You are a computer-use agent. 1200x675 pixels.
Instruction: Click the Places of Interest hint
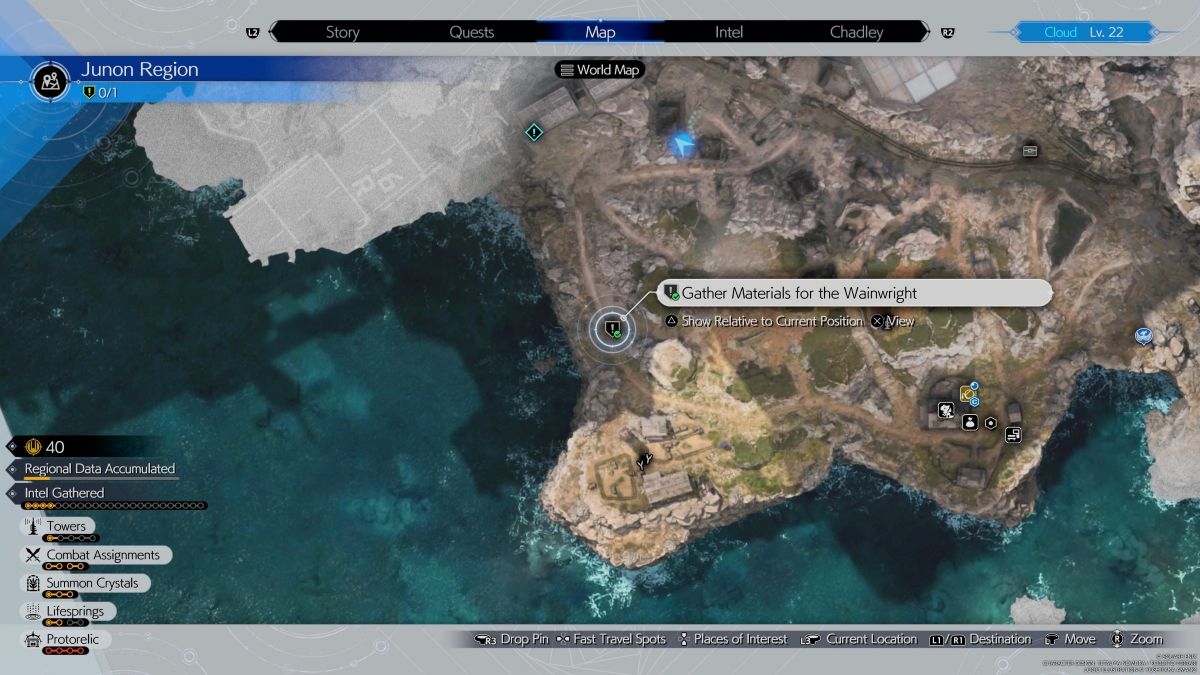(x=732, y=639)
